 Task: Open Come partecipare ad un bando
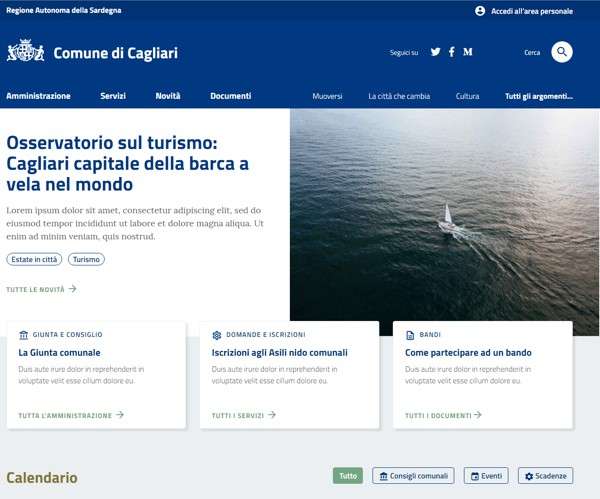coord(468,352)
